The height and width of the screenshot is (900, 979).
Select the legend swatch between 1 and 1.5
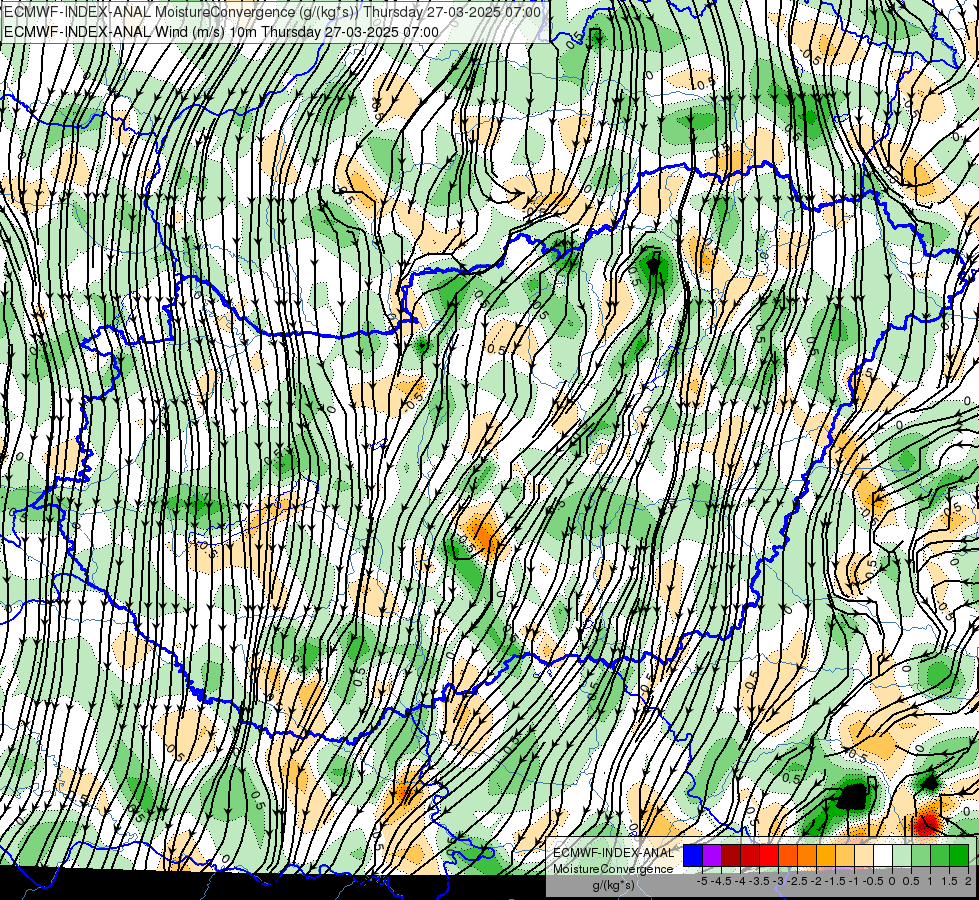click(940, 856)
